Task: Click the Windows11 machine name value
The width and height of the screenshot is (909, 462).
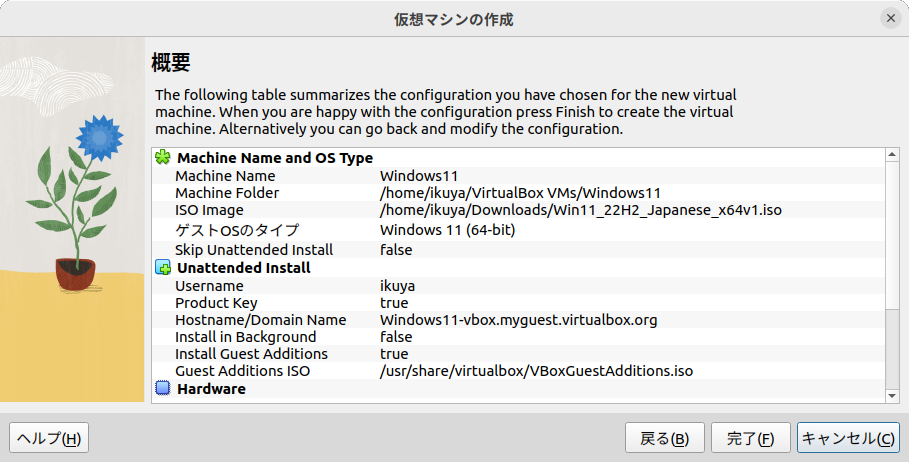Action: click(419, 176)
